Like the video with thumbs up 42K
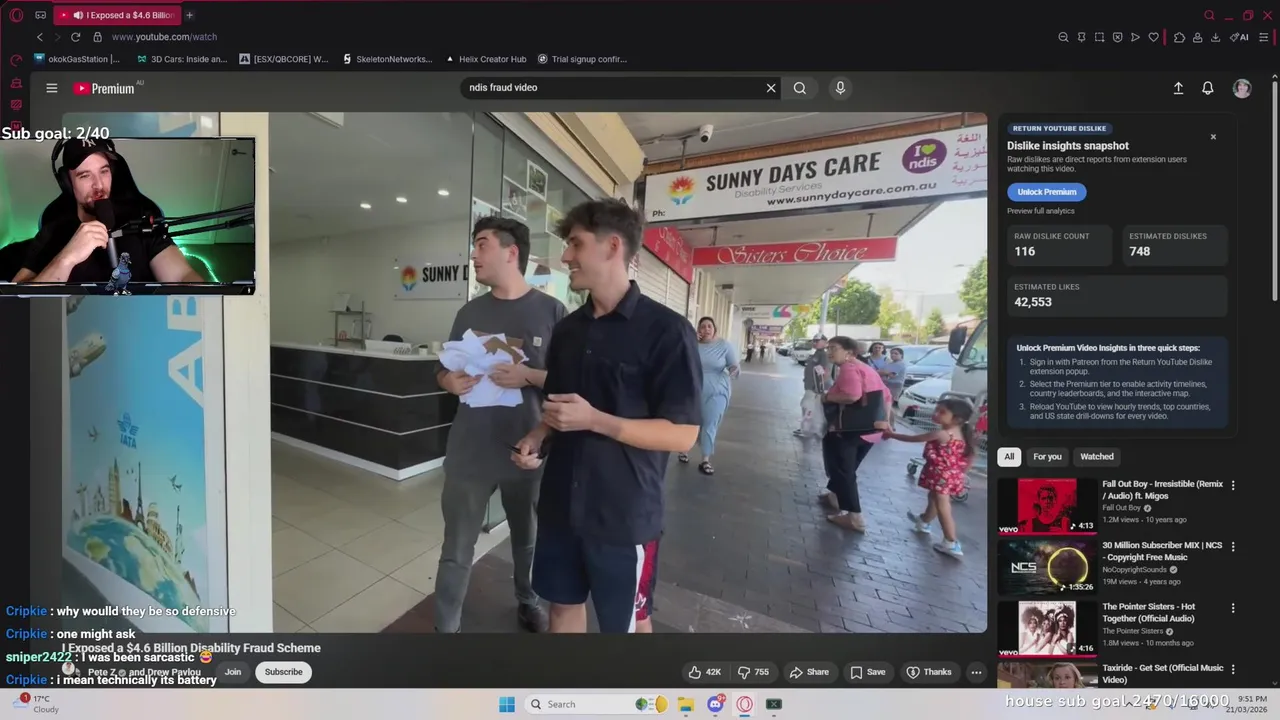 click(x=704, y=672)
